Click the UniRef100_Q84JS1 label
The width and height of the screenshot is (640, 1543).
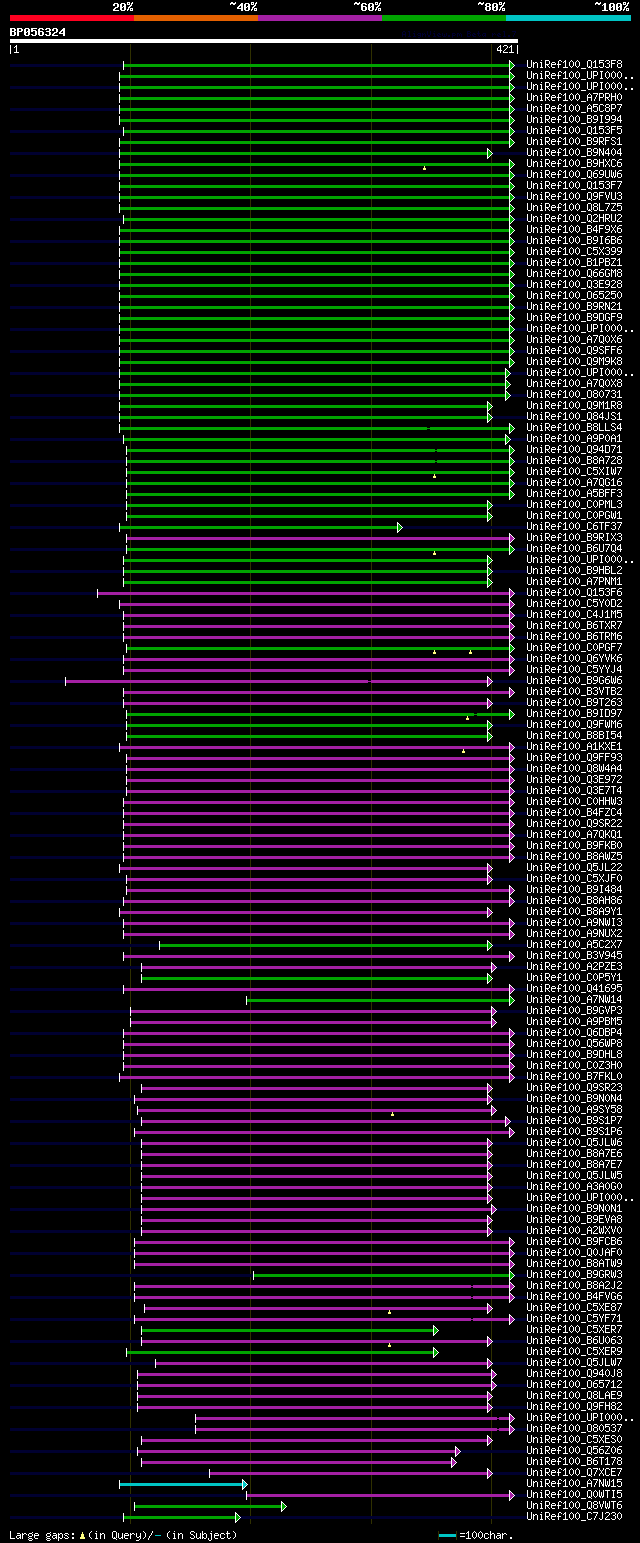(x=574, y=417)
